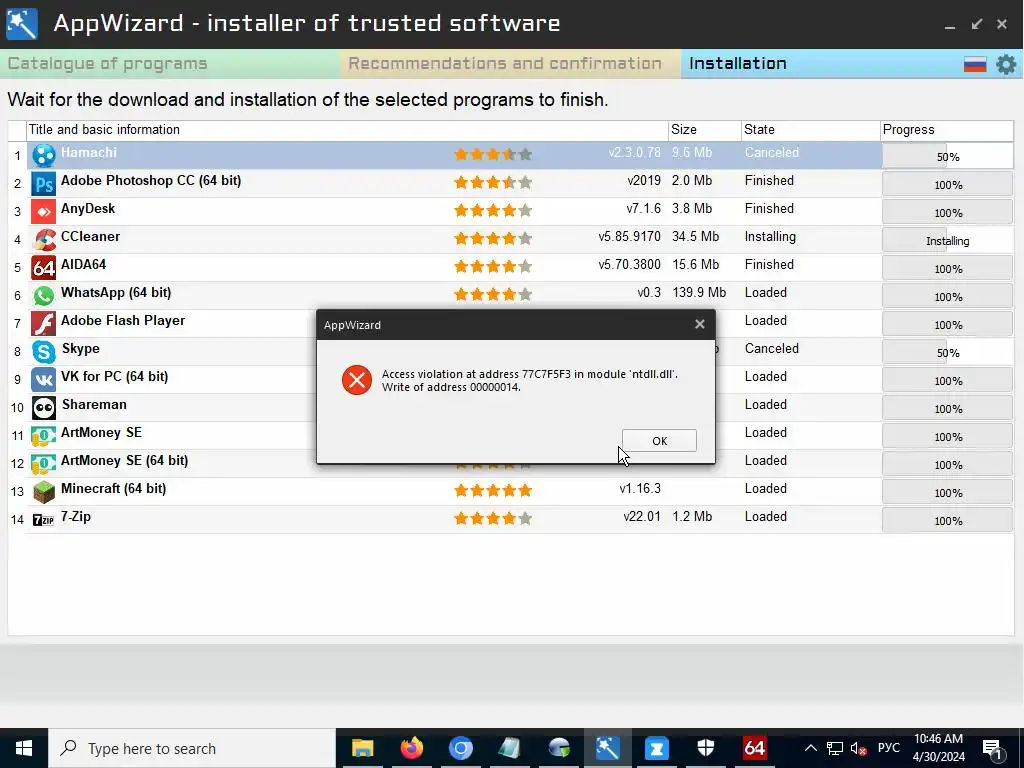
Task: Select the 7-Zip program name
Action: (76, 517)
